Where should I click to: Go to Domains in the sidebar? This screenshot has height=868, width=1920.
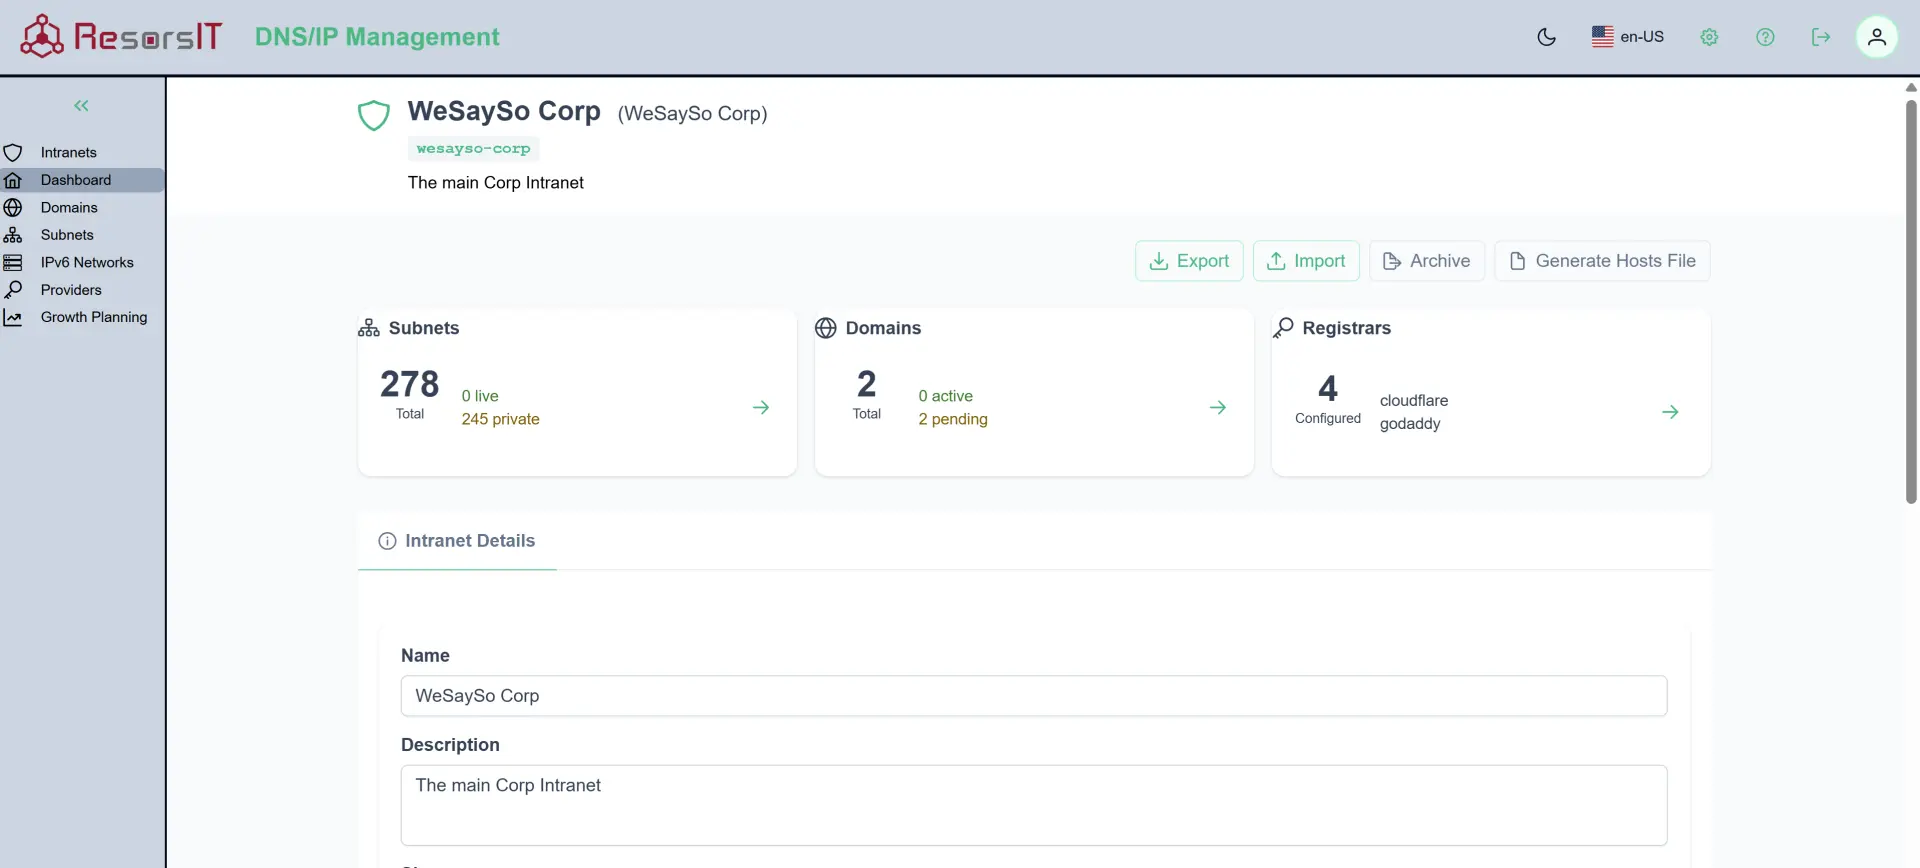[69, 208]
